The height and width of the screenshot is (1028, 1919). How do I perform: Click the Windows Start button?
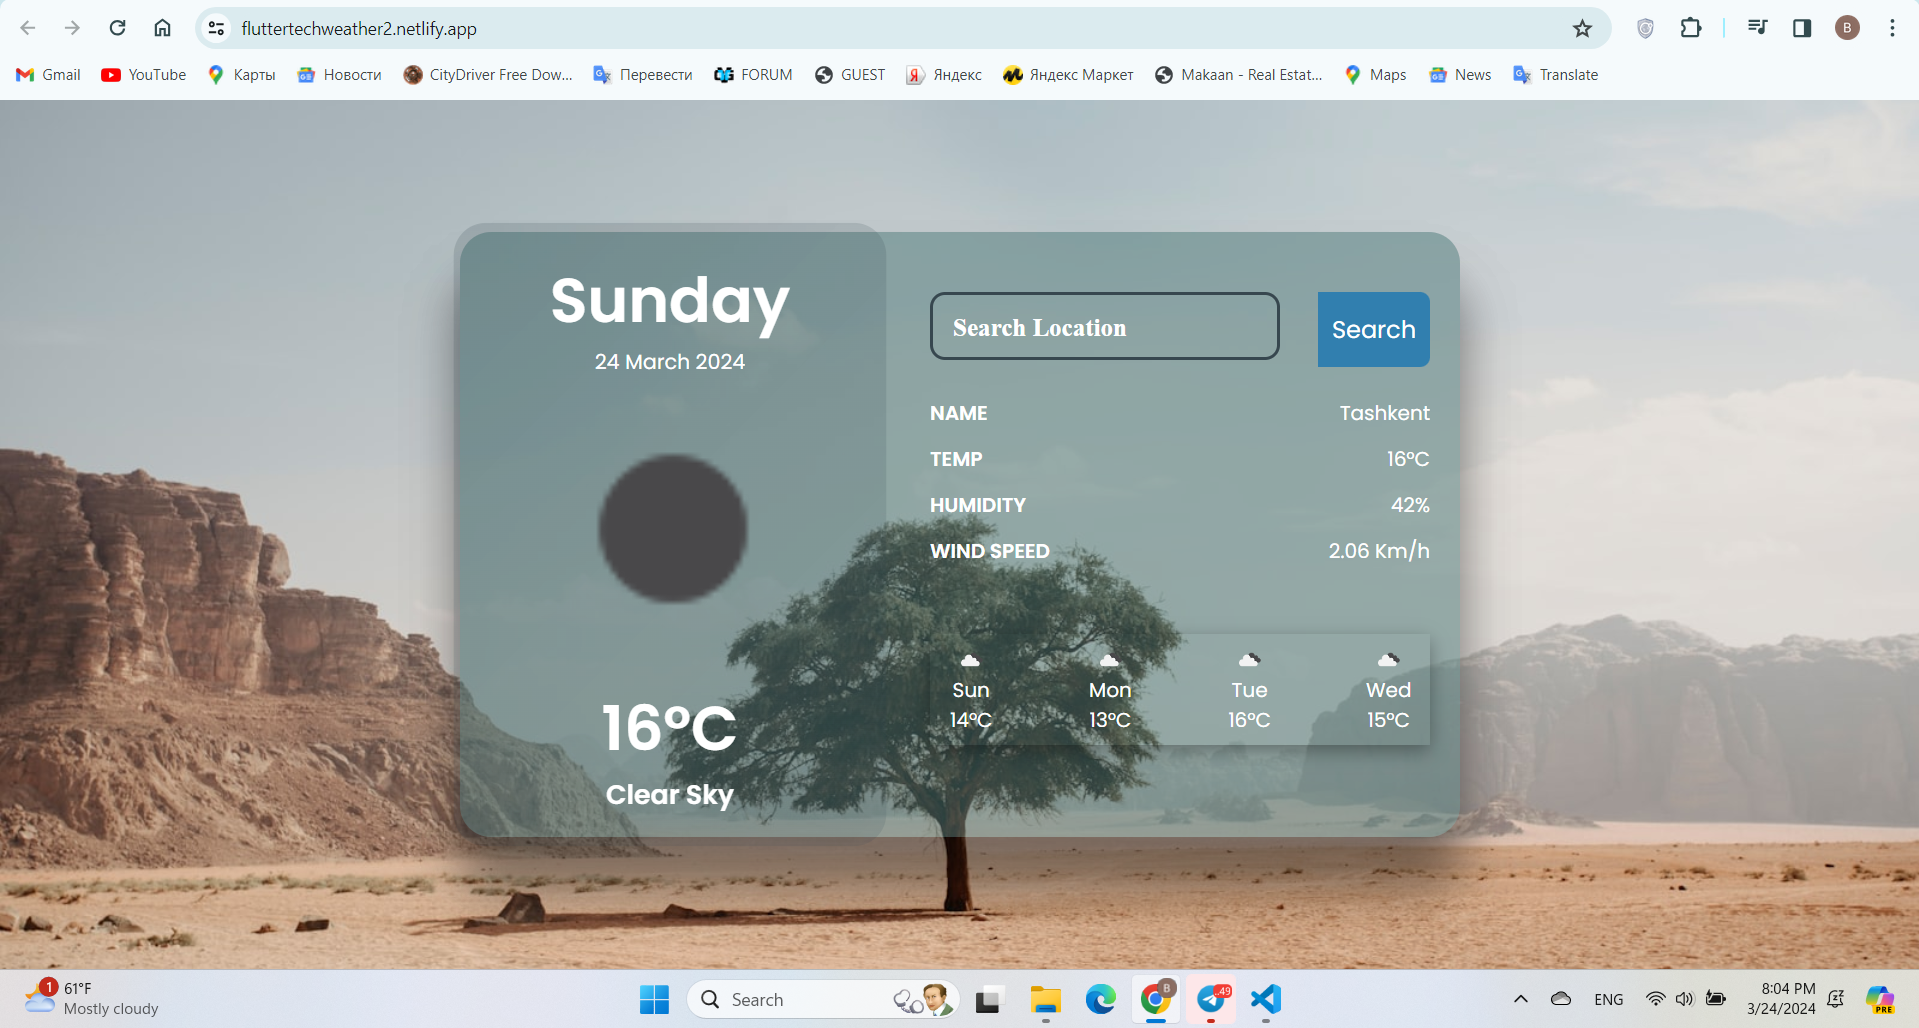click(x=654, y=999)
